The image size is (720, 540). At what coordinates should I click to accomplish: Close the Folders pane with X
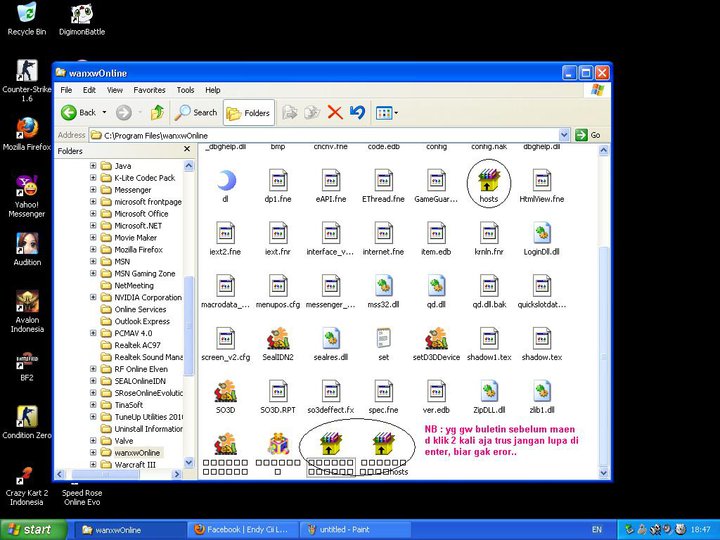(187, 149)
